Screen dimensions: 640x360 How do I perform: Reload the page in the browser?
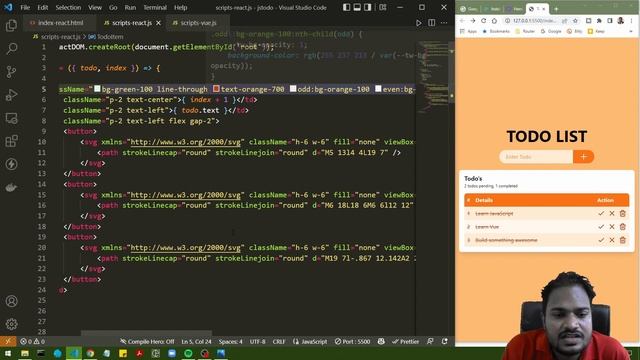(x=483, y=21)
